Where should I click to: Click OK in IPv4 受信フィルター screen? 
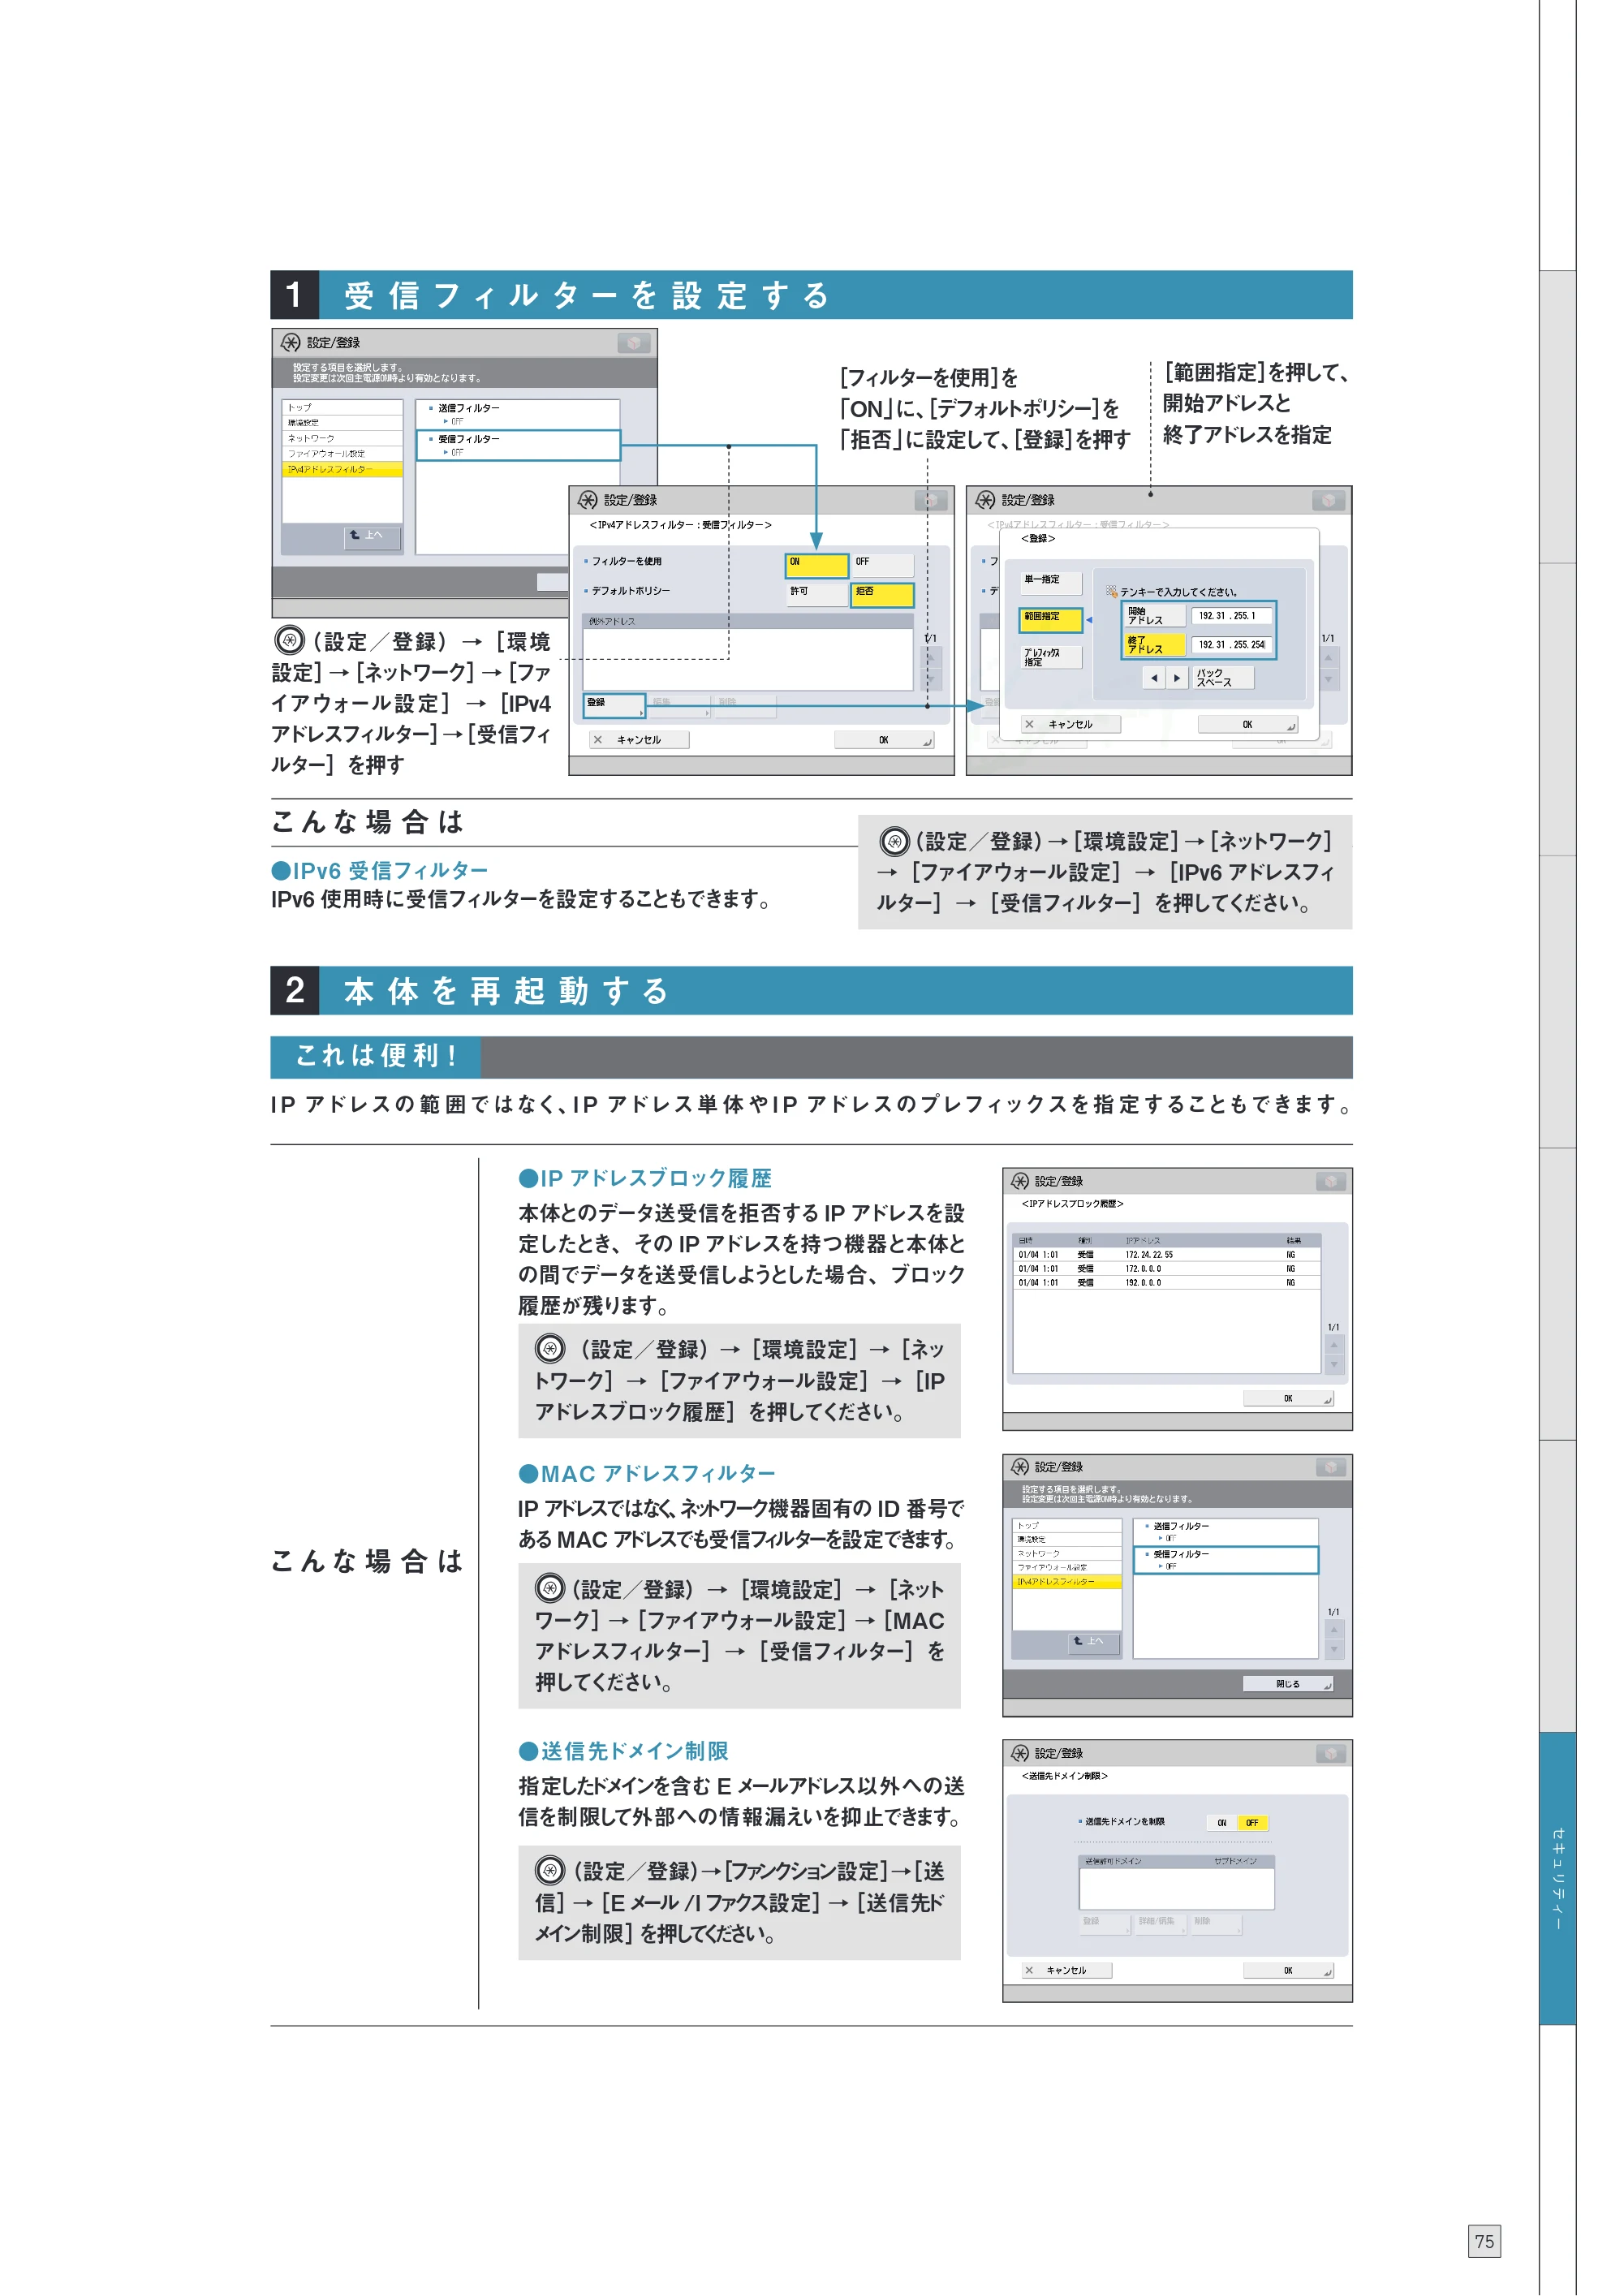884,740
